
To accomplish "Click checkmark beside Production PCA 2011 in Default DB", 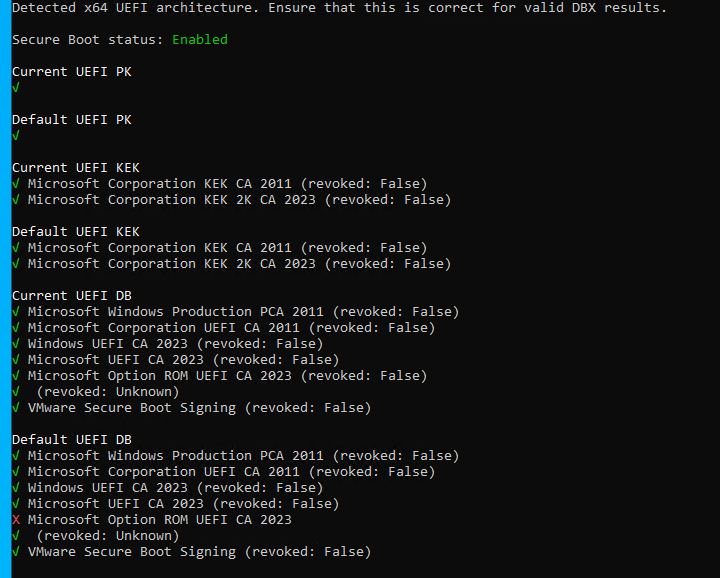I will point(16,456).
